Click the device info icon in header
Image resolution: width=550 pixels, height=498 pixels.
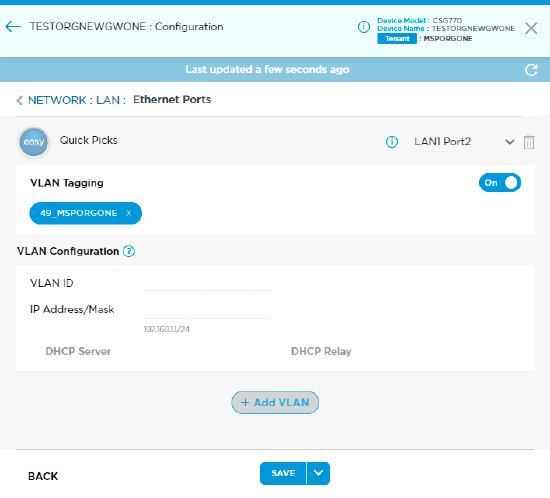364,27
